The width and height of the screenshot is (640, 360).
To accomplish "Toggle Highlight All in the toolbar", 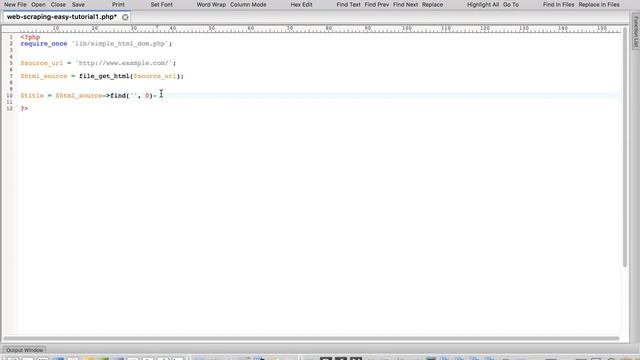I will [x=483, y=4].
